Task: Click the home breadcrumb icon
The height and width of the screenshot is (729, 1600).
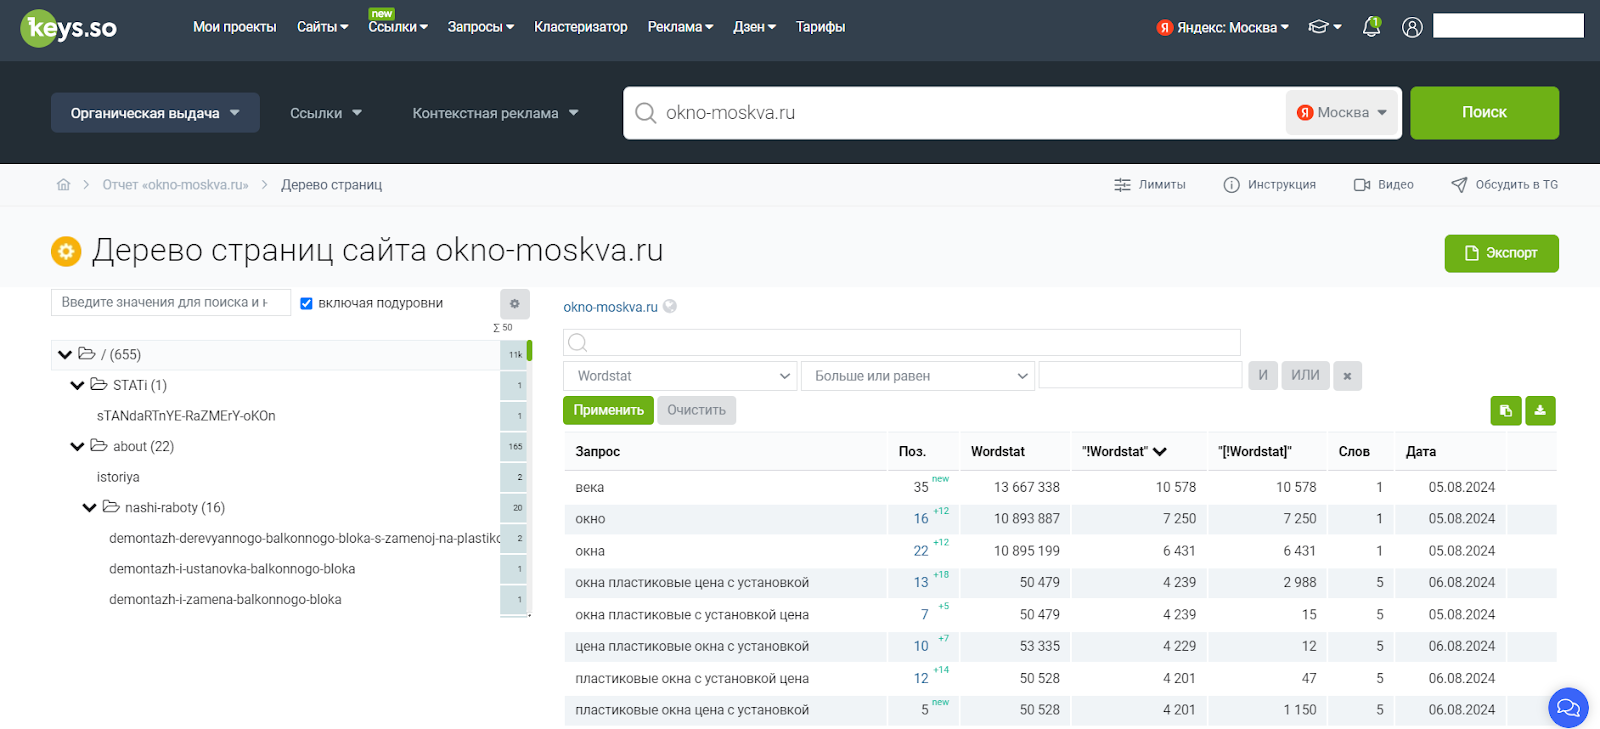Action: coord(64,185)
